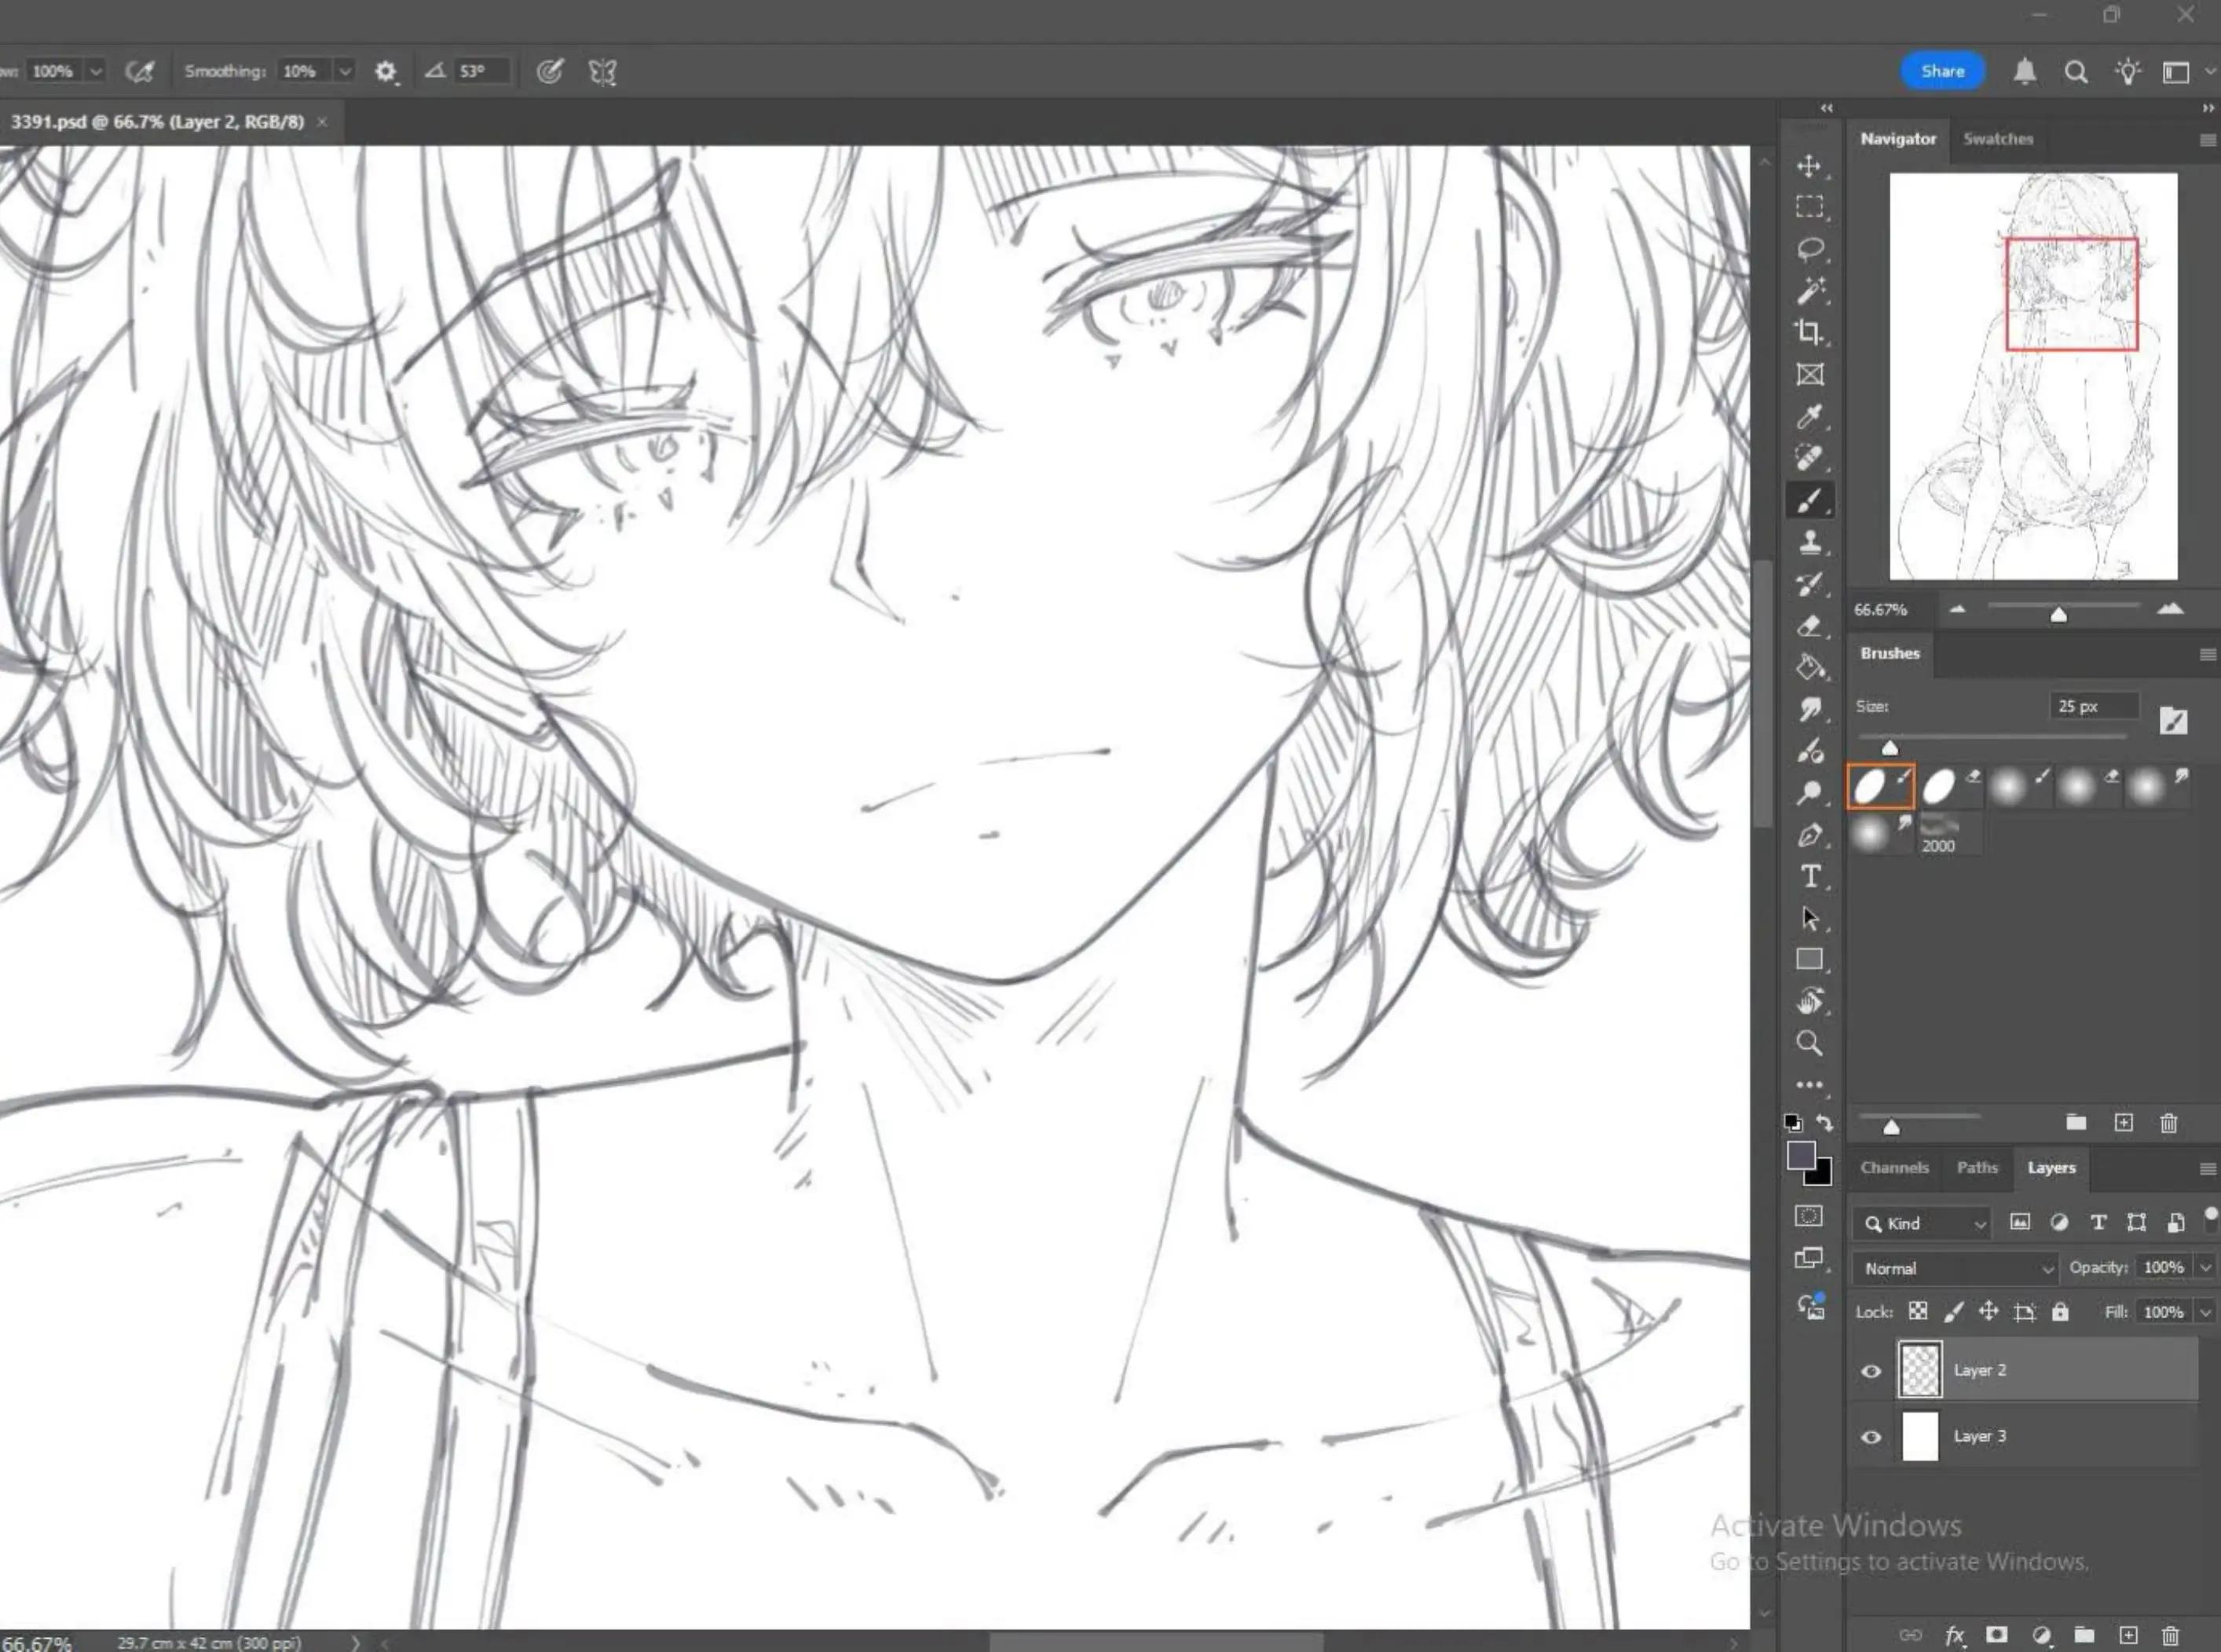The width and height of the screenshot is (2221, 1652).
Task: Create a new fill or adjustment layer
Action: pyautogui.click(x=2042, y=1635)
